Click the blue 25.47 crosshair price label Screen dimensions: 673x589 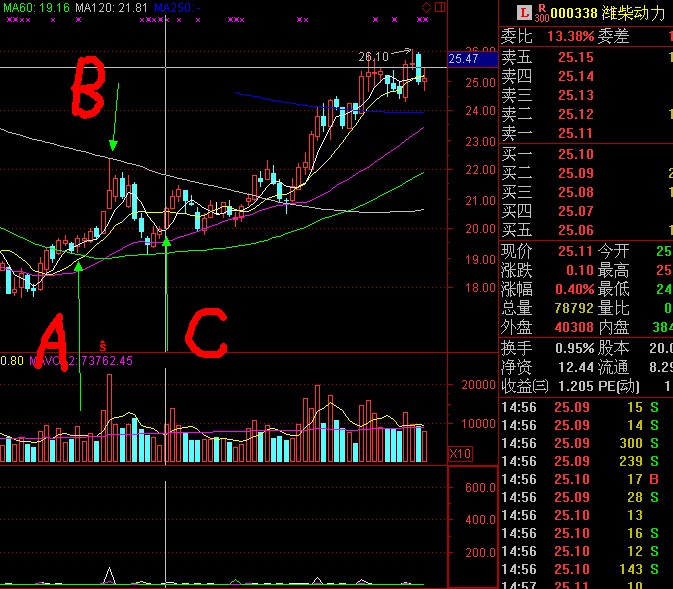473,59
